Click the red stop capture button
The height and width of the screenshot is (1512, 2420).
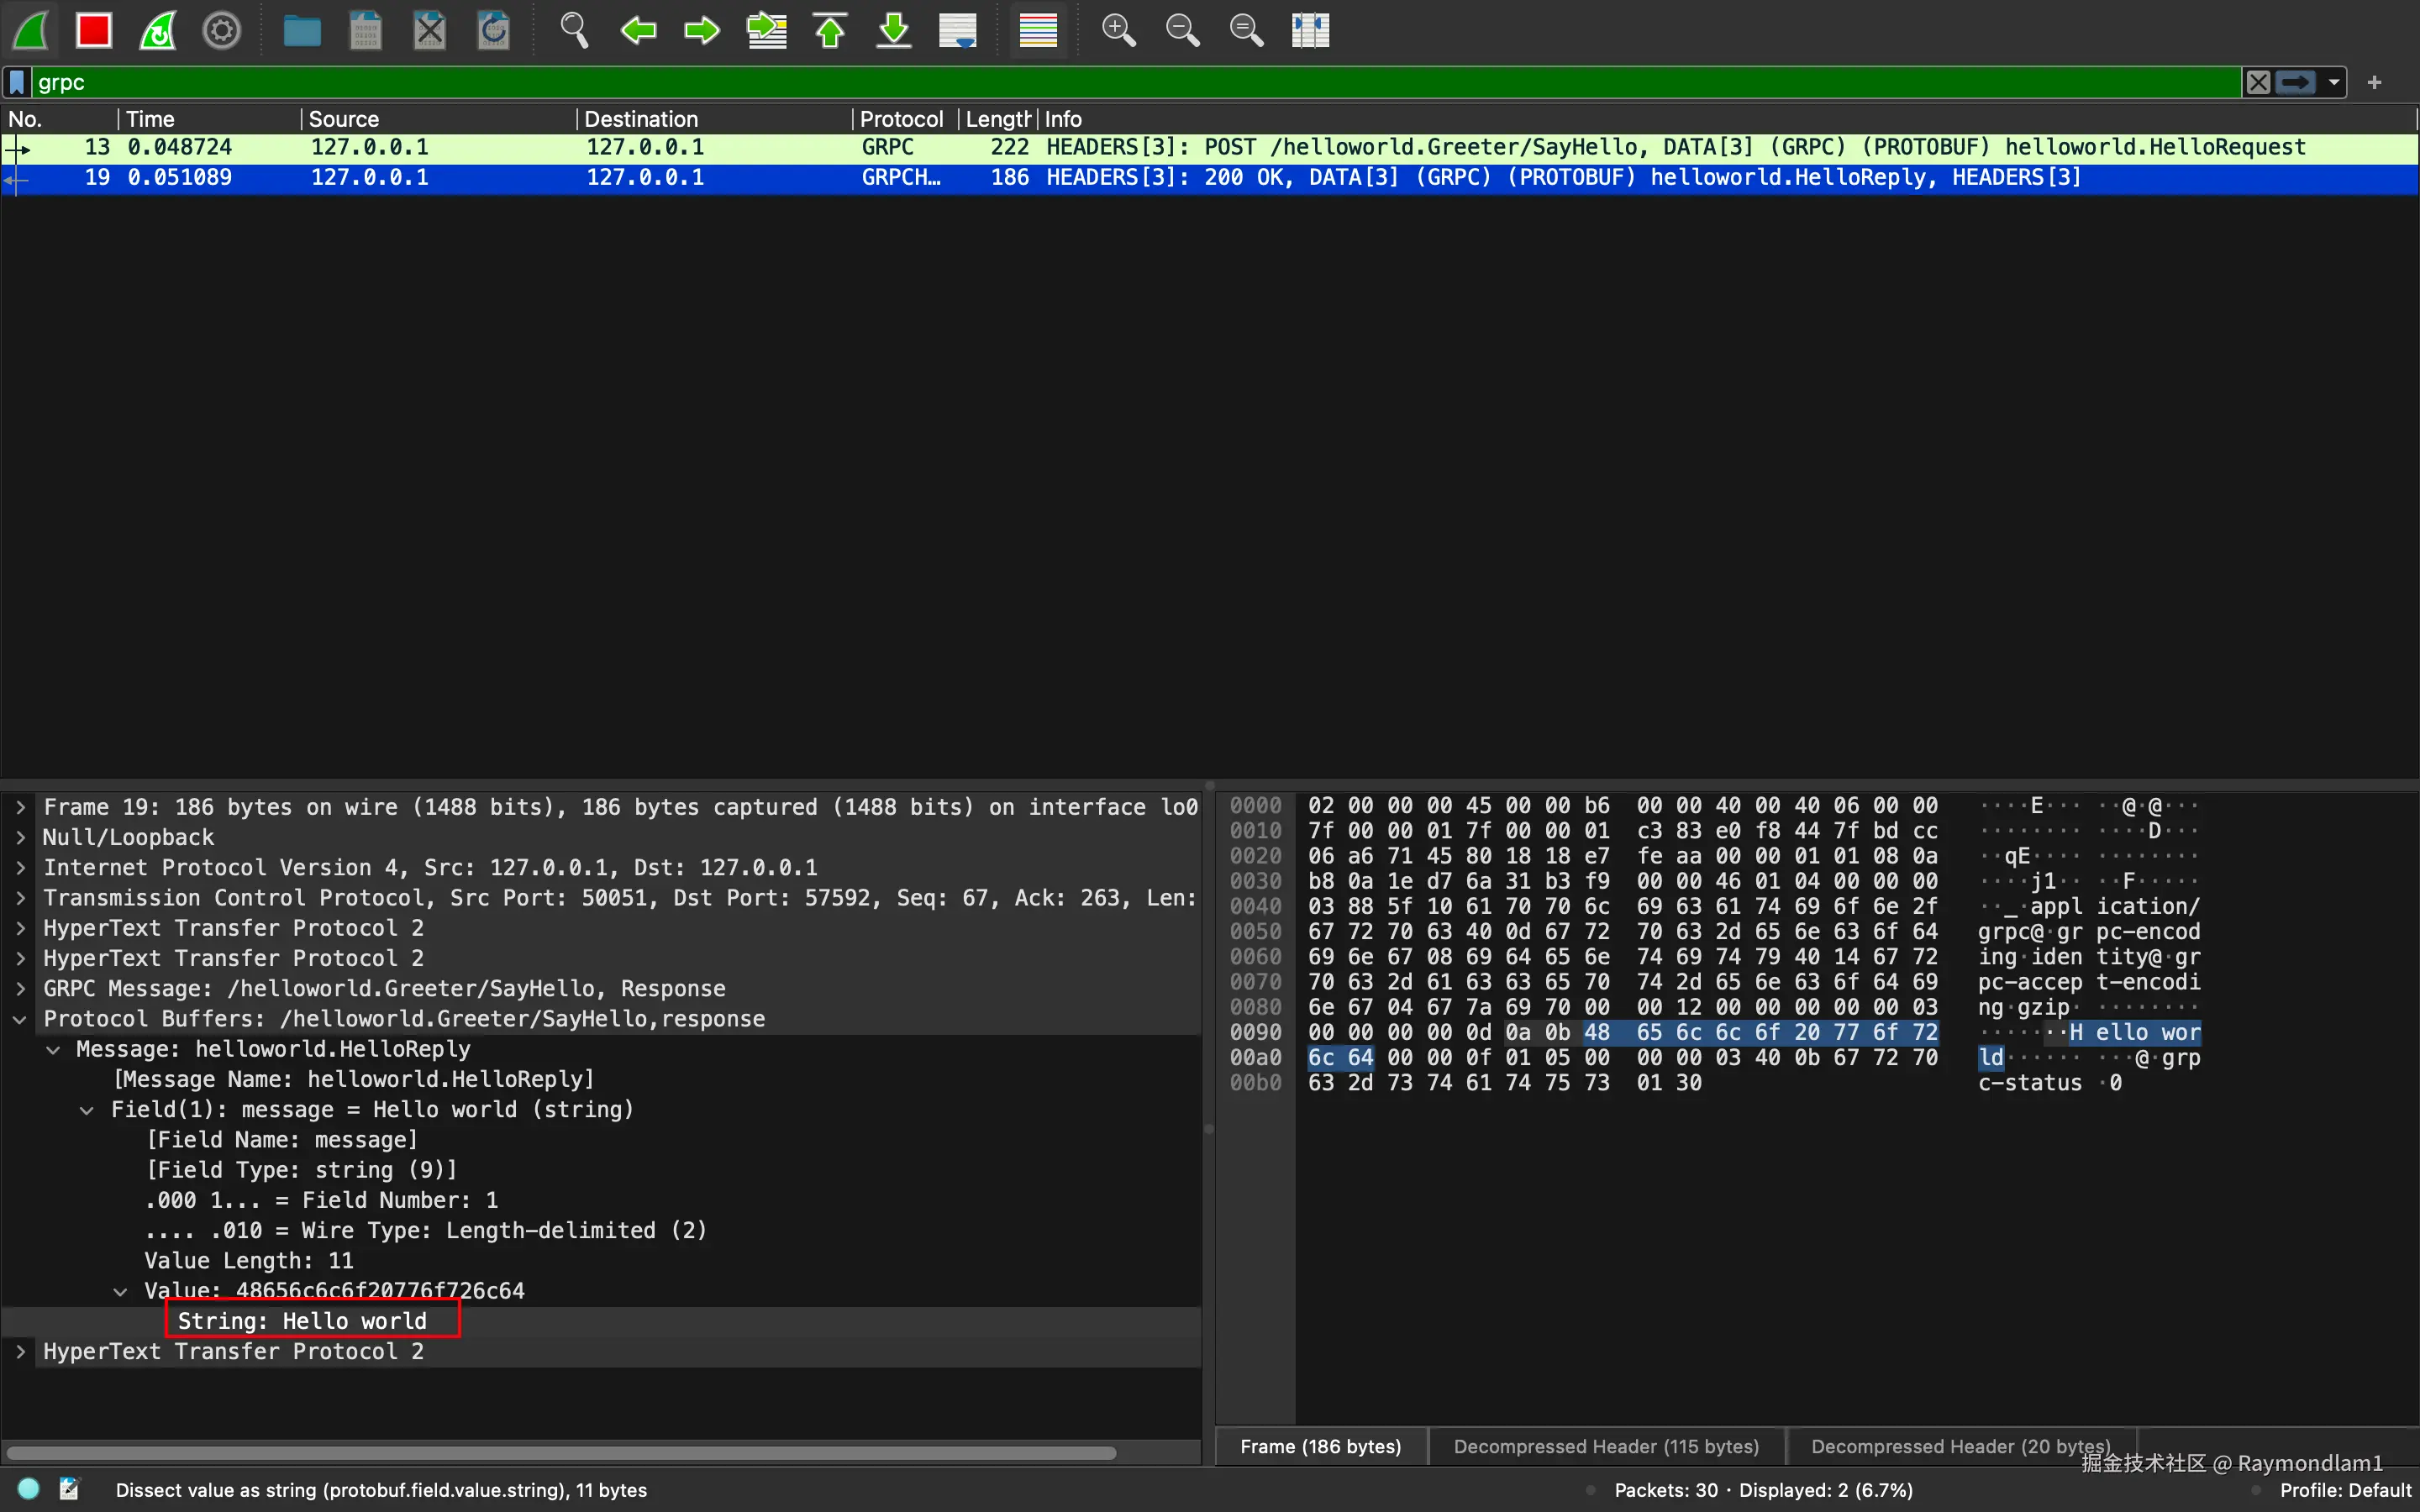click(94, 30)
